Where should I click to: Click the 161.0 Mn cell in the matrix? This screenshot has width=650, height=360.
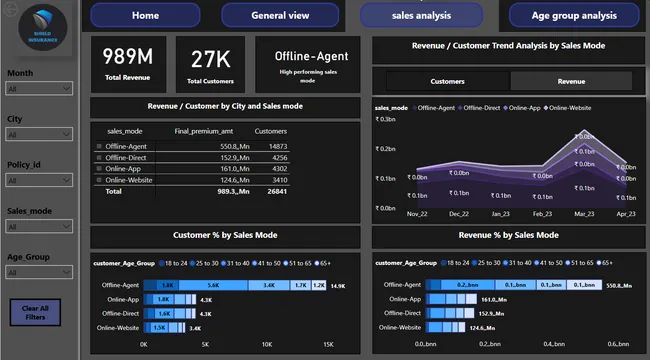point(235,169)
